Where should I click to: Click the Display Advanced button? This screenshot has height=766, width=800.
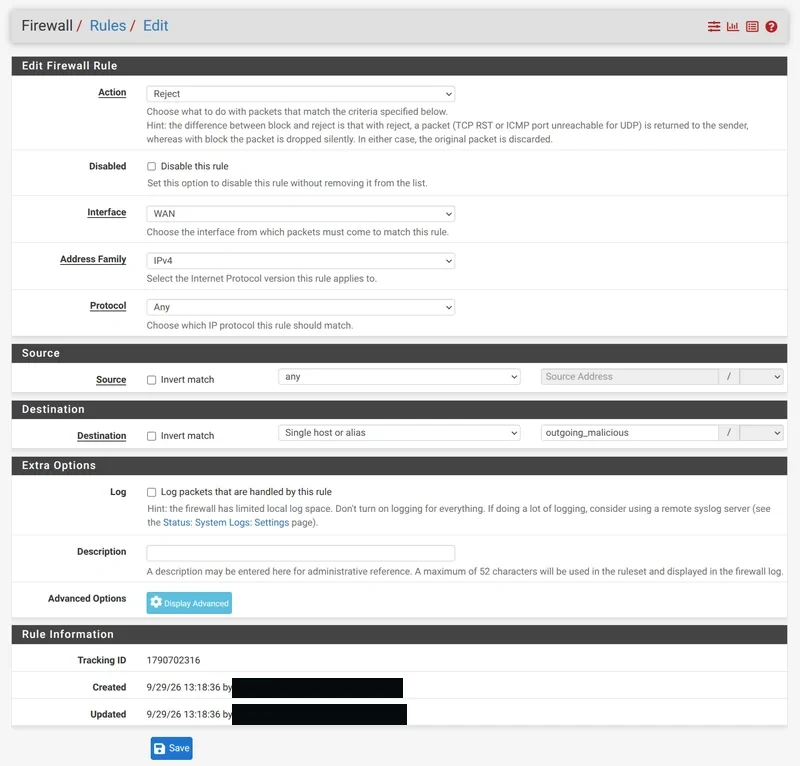point(189,603)
